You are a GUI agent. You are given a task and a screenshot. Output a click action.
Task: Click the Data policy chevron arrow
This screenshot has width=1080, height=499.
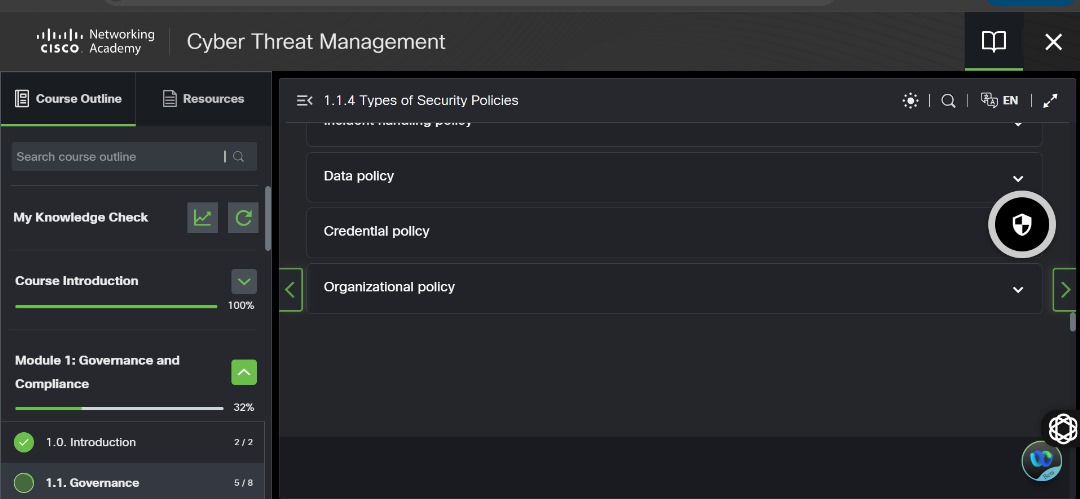click(1017, 179)
